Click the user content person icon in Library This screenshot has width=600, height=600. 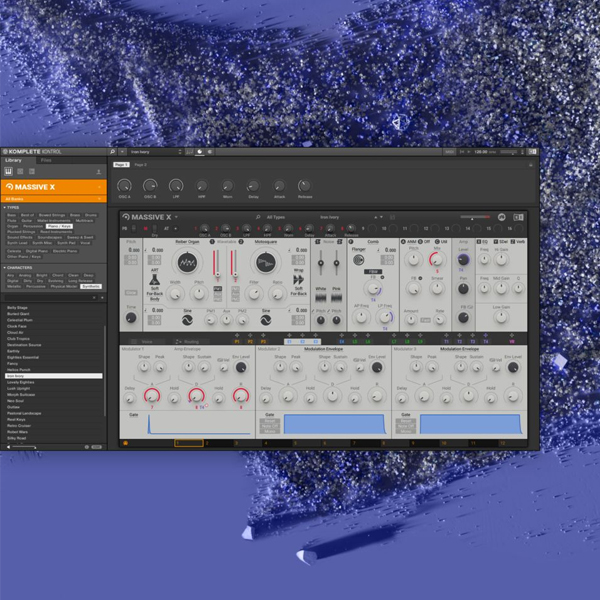(x=98, y=172)
